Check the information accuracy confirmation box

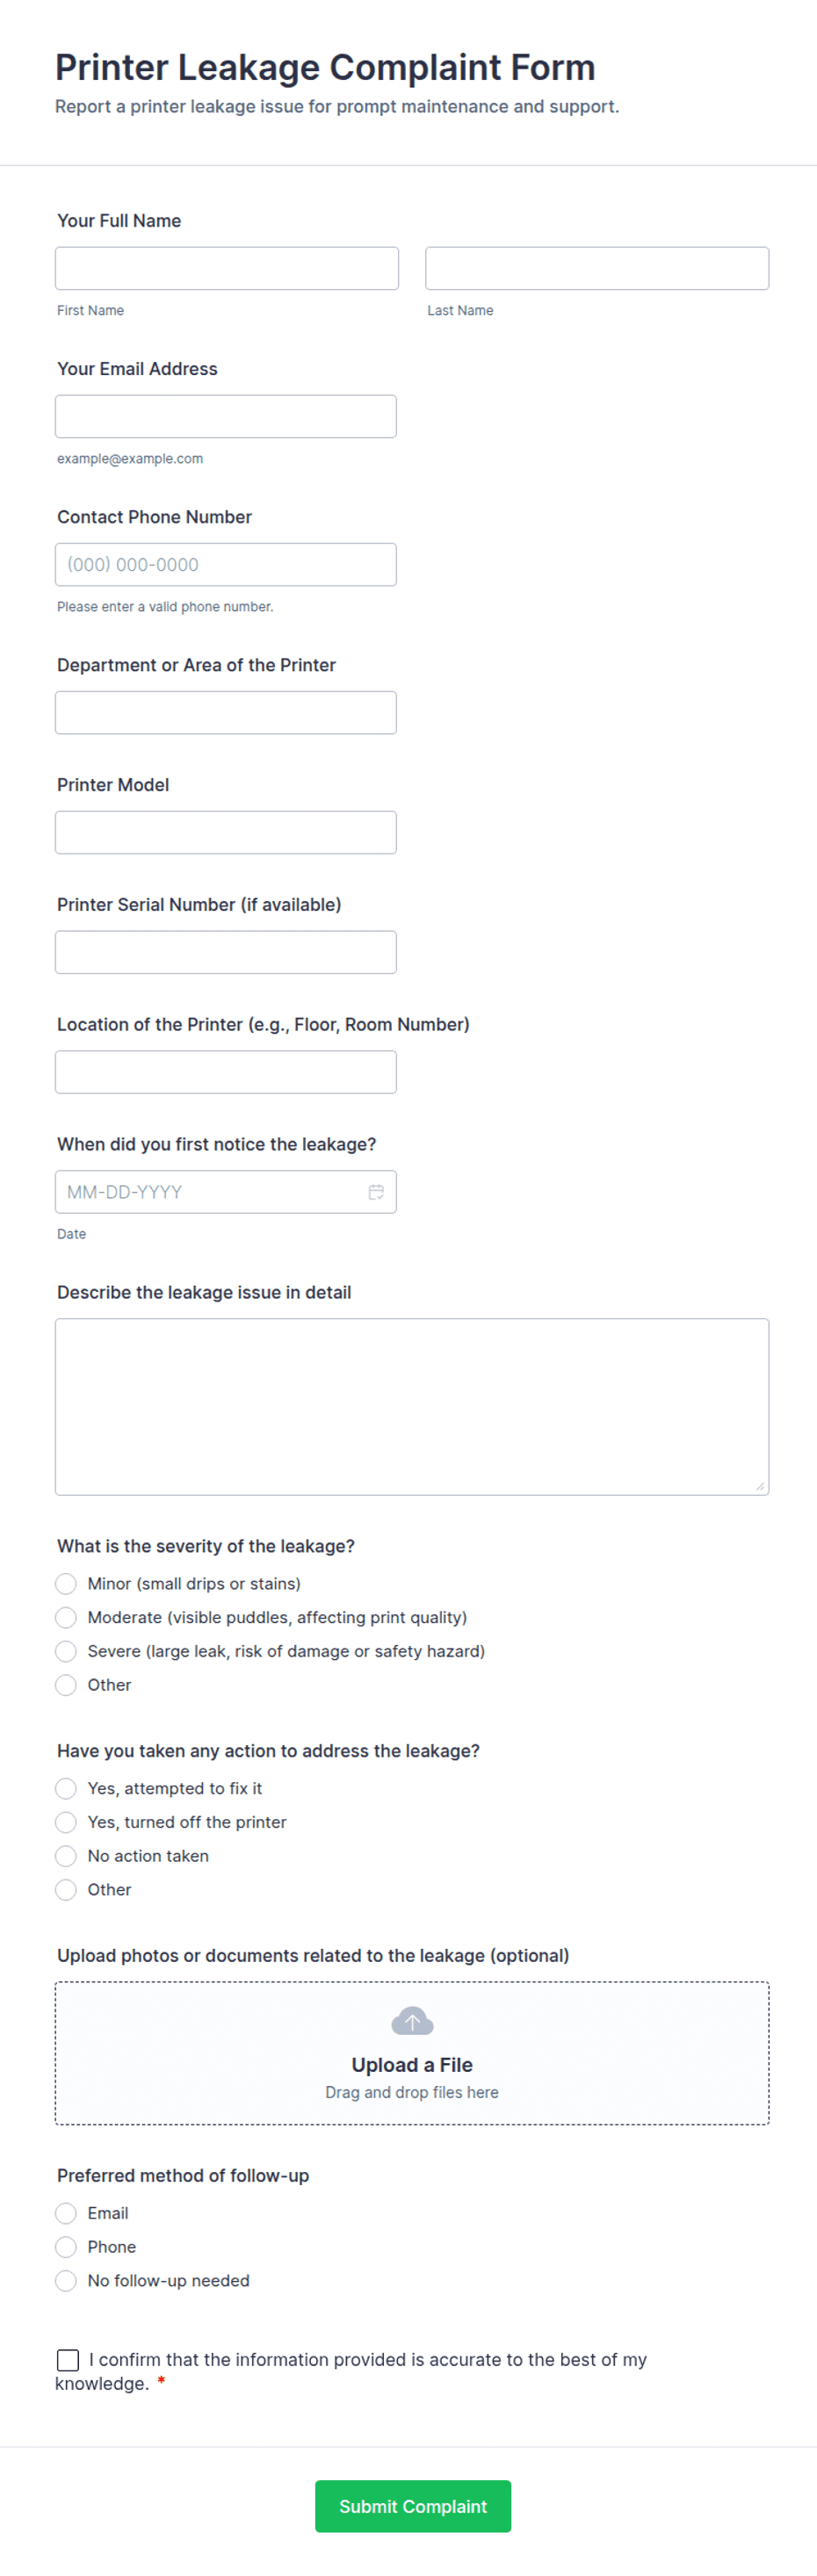tap(68, 2361)
